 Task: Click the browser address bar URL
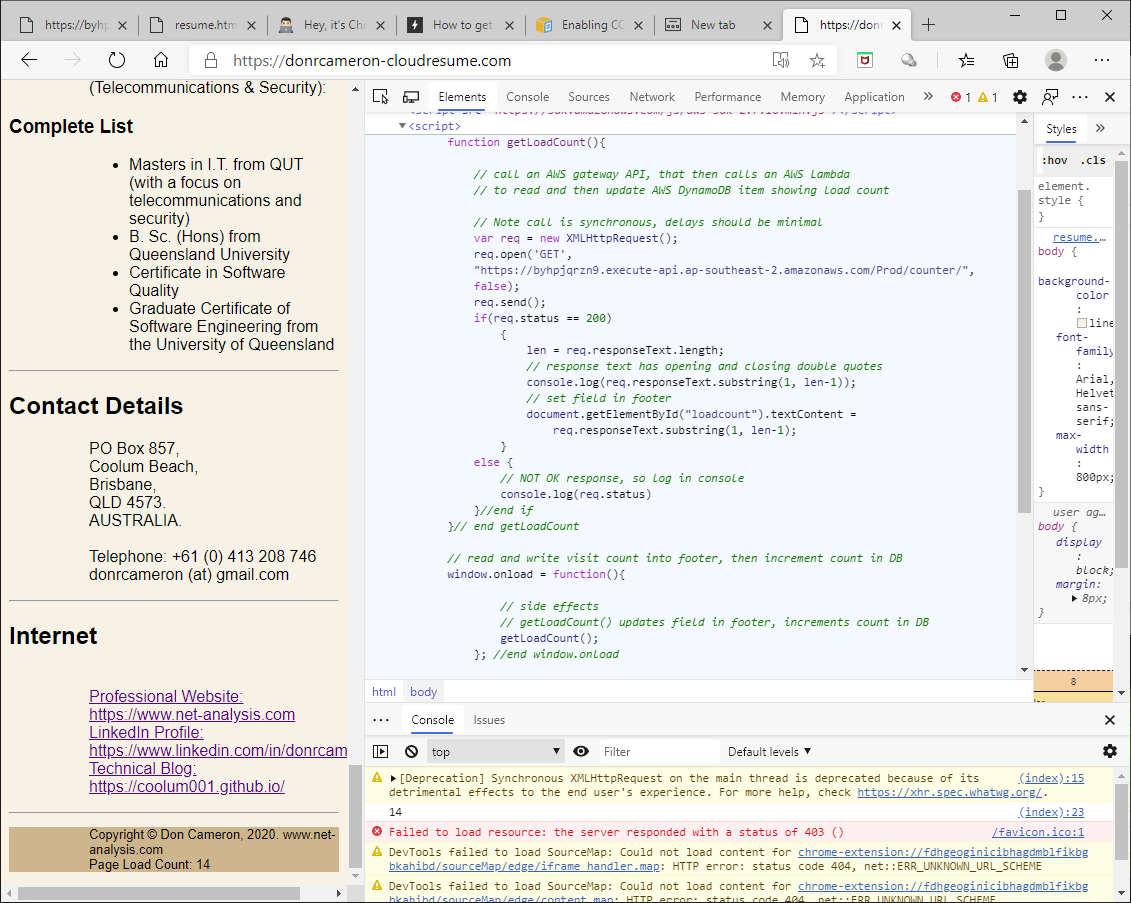(x=371, y=61)
